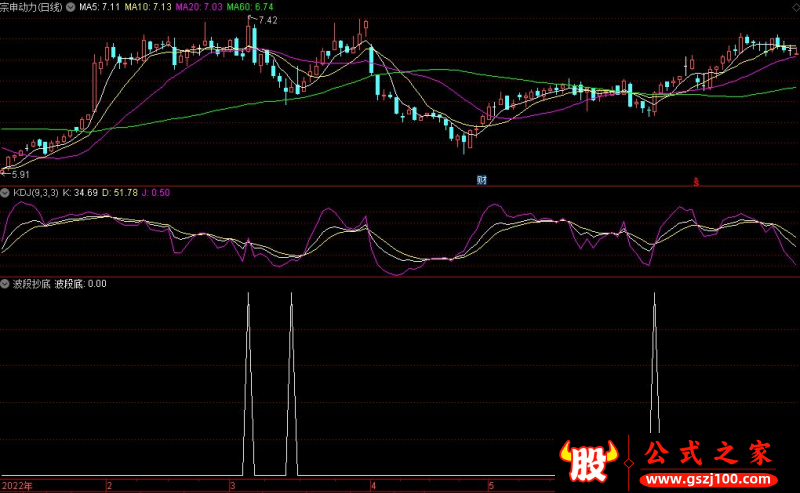Click the 5.91 low price arrow marker
Screen dimensions: 800x493
click(17, 174)
